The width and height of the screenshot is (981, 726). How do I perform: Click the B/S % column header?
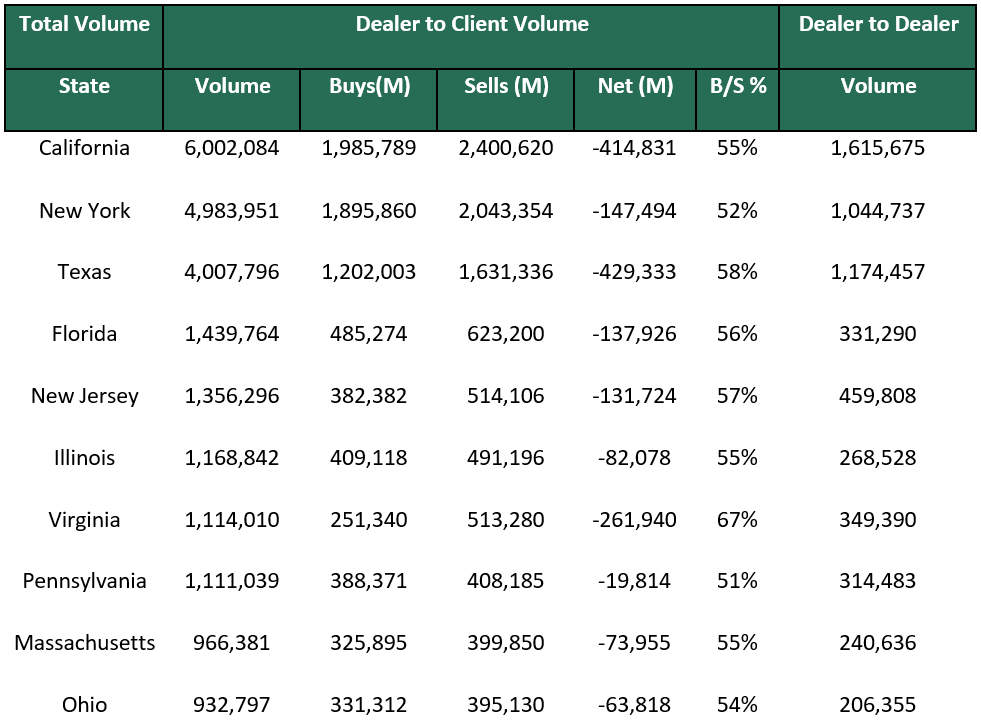(737, 86)
